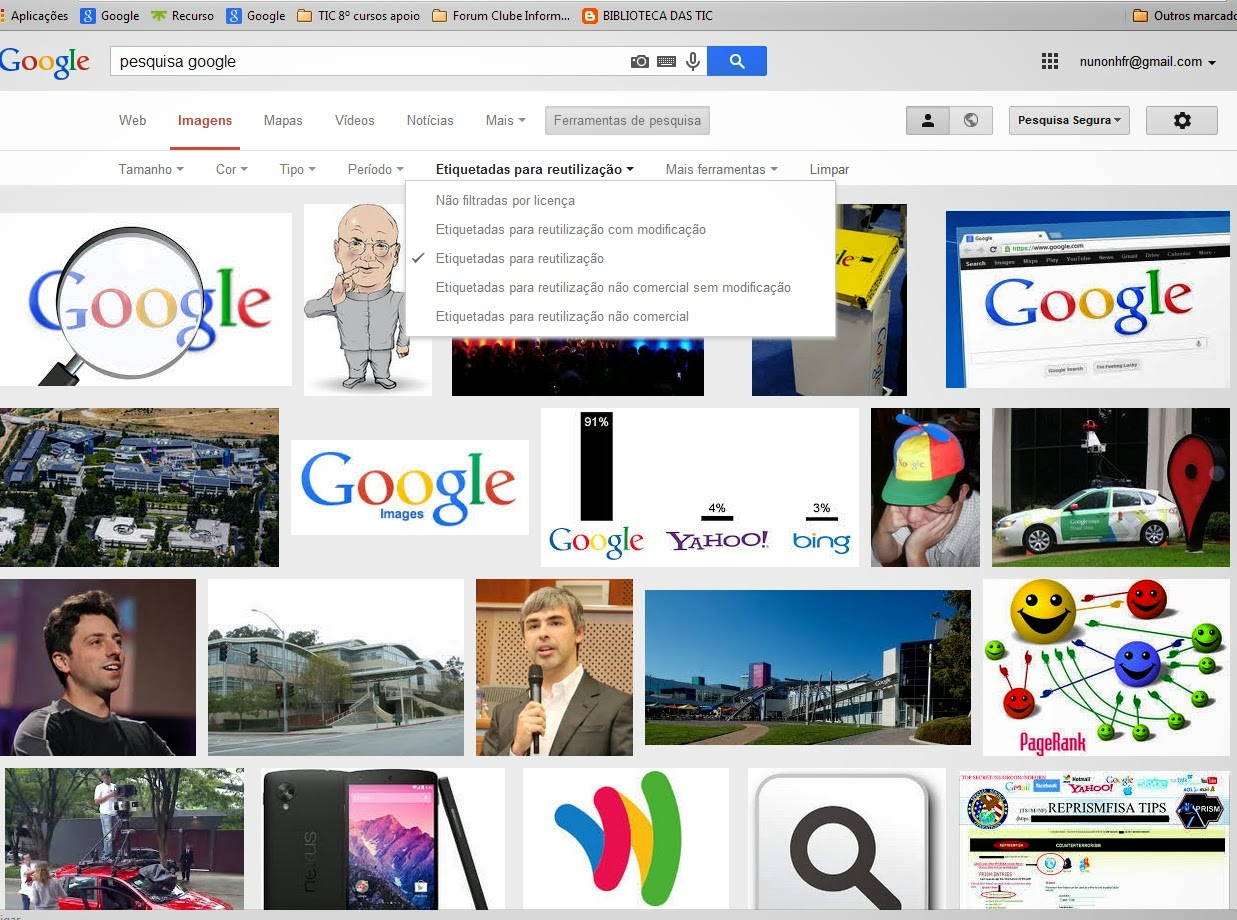Expand the Mais ferramentas dropdown
Screen dimensions: 1237x920
pos(722,169)
